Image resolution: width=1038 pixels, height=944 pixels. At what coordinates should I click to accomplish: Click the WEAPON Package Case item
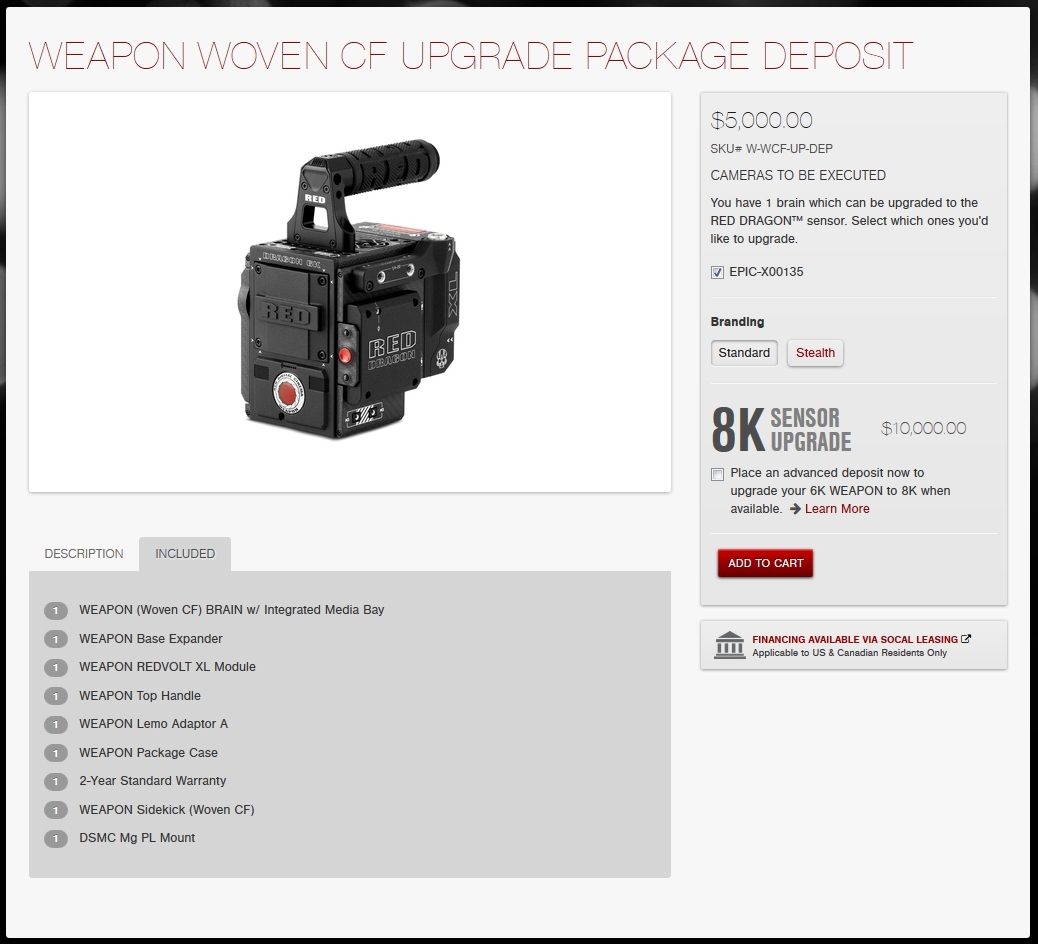tap(148, 753)
